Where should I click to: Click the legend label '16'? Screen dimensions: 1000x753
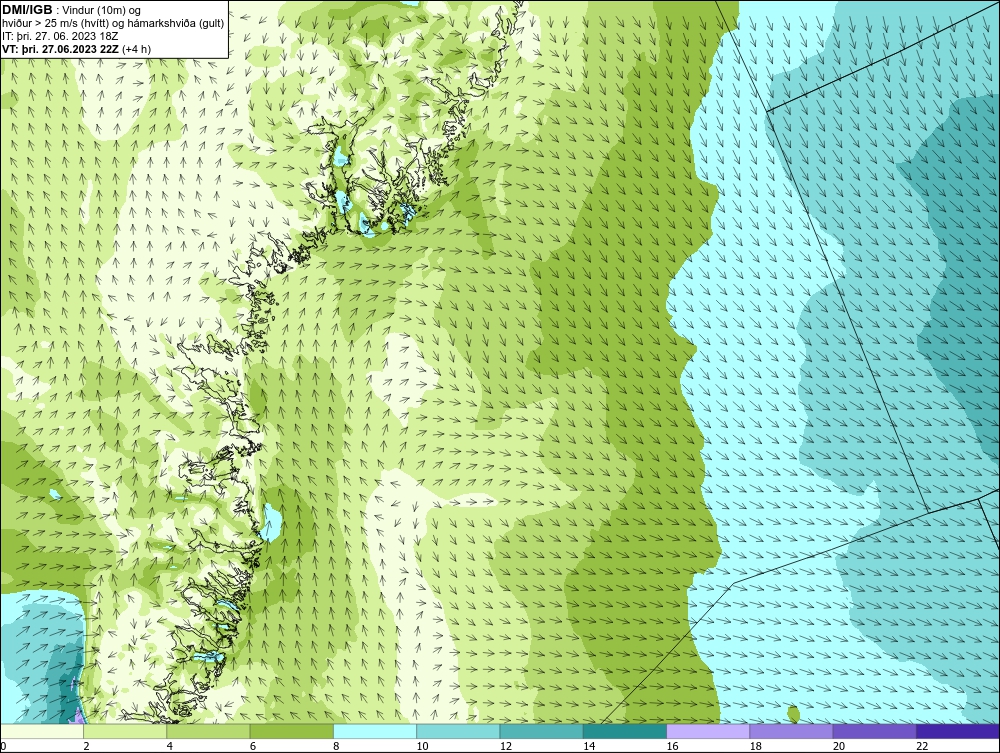click(x=673, y=747)
